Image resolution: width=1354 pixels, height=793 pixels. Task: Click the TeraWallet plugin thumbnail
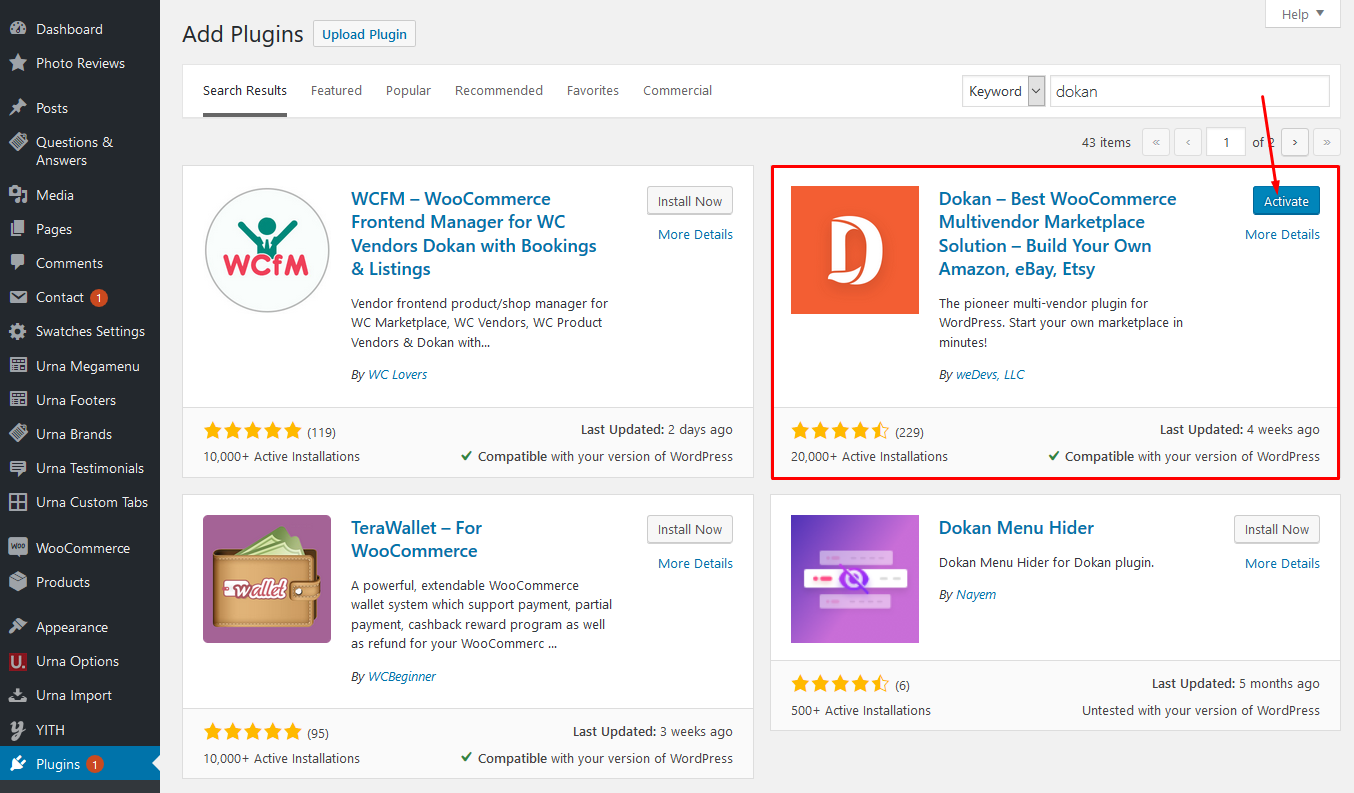(x=267, y=579)
